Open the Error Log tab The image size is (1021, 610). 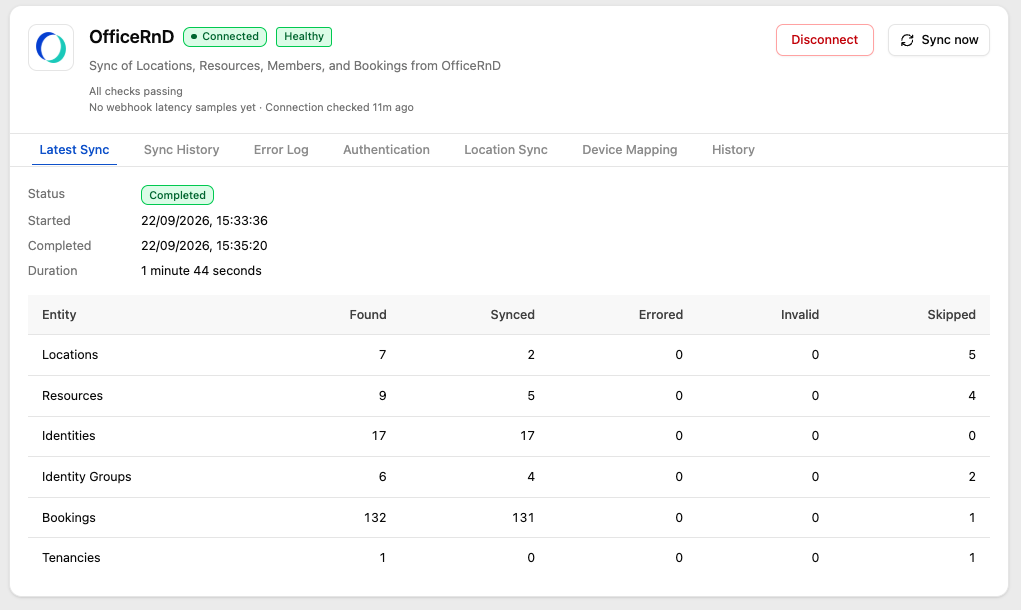click(281, 150)
